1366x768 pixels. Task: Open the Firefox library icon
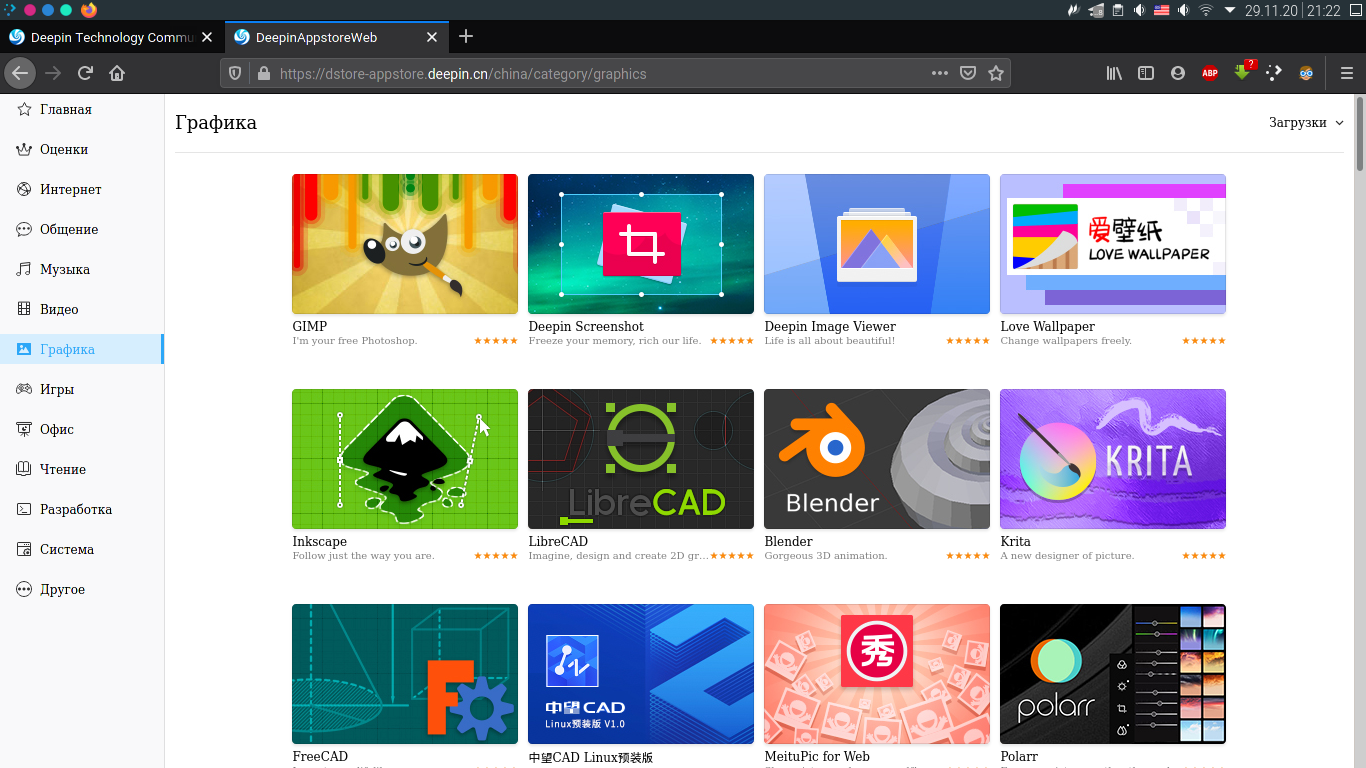[x=1114, y=73]
